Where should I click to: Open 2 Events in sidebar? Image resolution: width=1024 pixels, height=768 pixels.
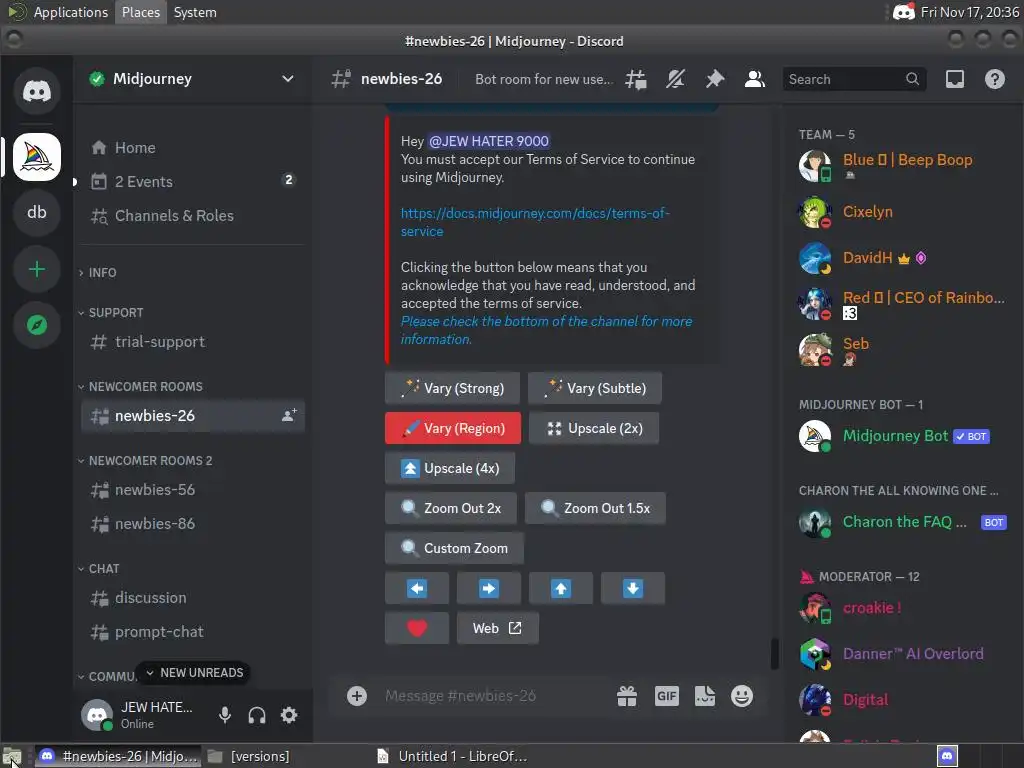point(193,182)
